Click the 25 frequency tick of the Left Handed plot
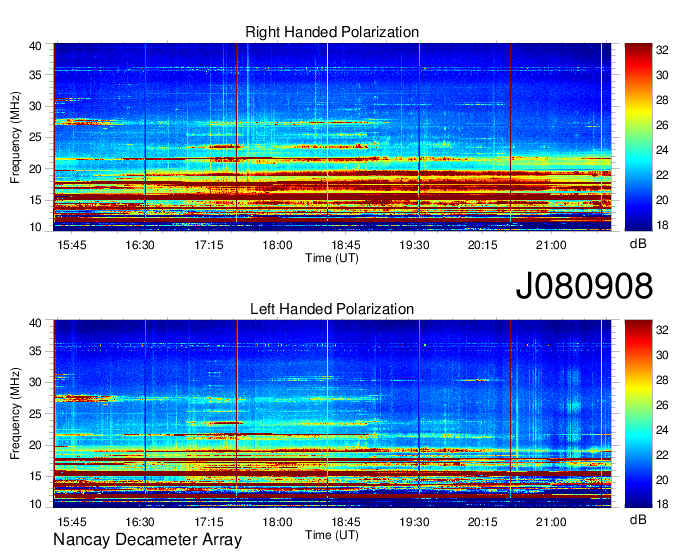 click(x=35, y=414)
